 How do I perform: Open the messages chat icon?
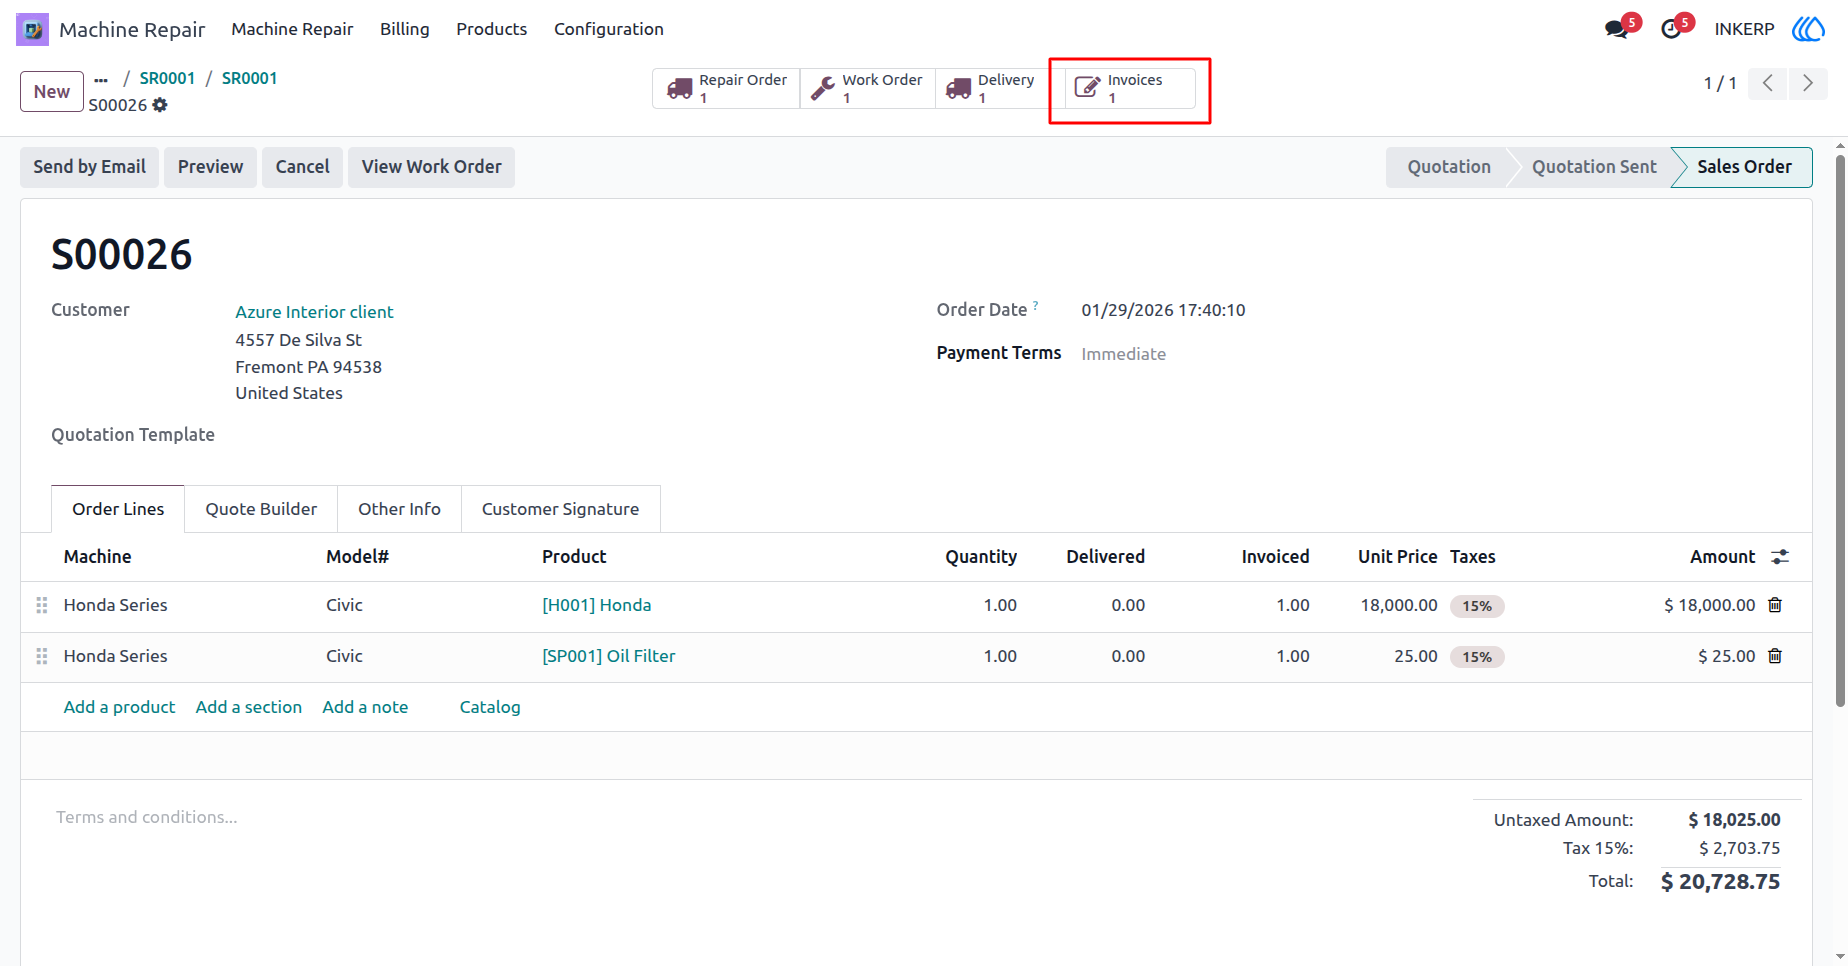pyautogui.click(x=1616, y=29)
